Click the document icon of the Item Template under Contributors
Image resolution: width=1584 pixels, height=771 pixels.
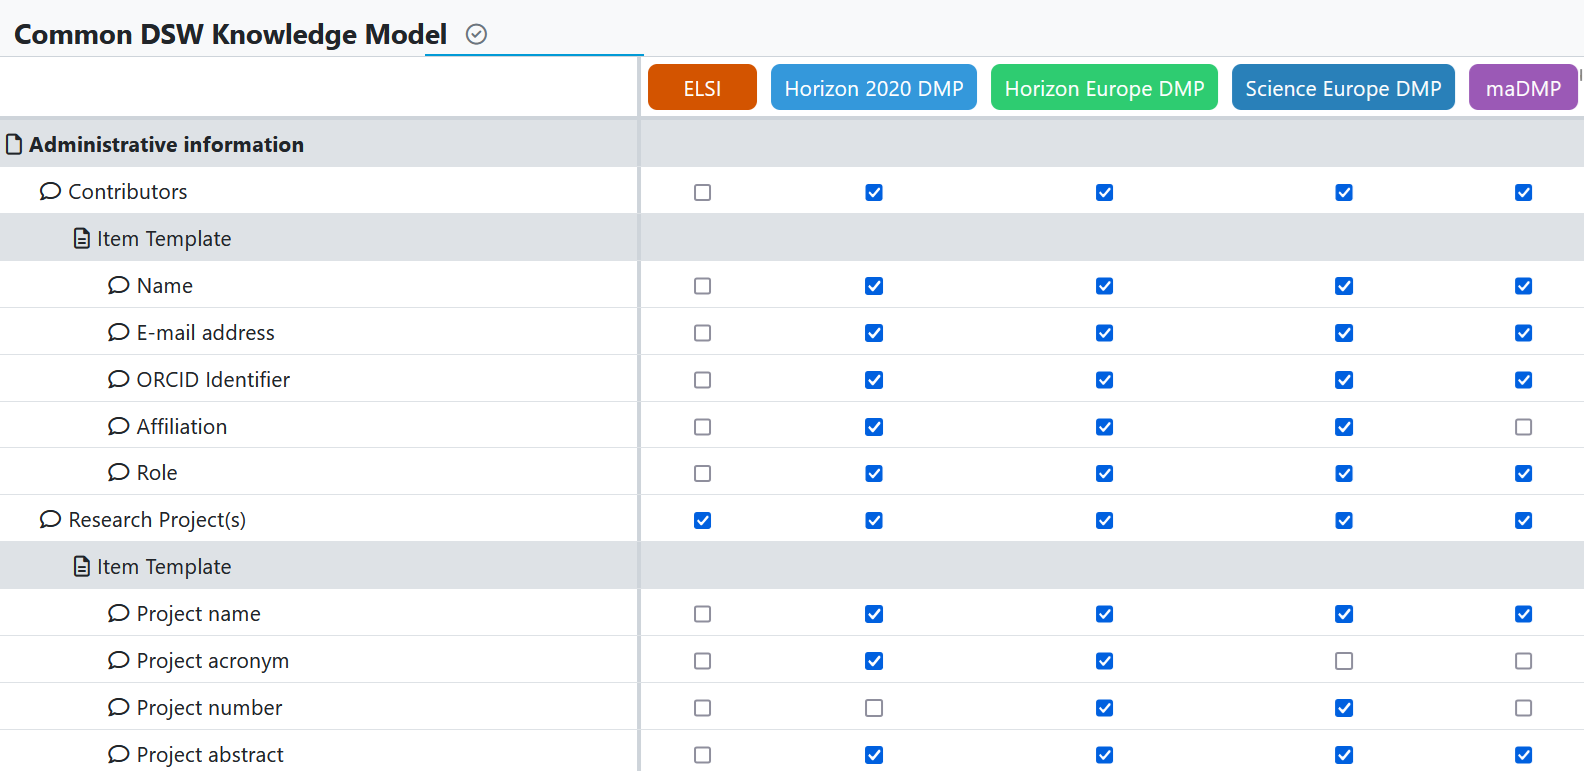coord(82,238)
